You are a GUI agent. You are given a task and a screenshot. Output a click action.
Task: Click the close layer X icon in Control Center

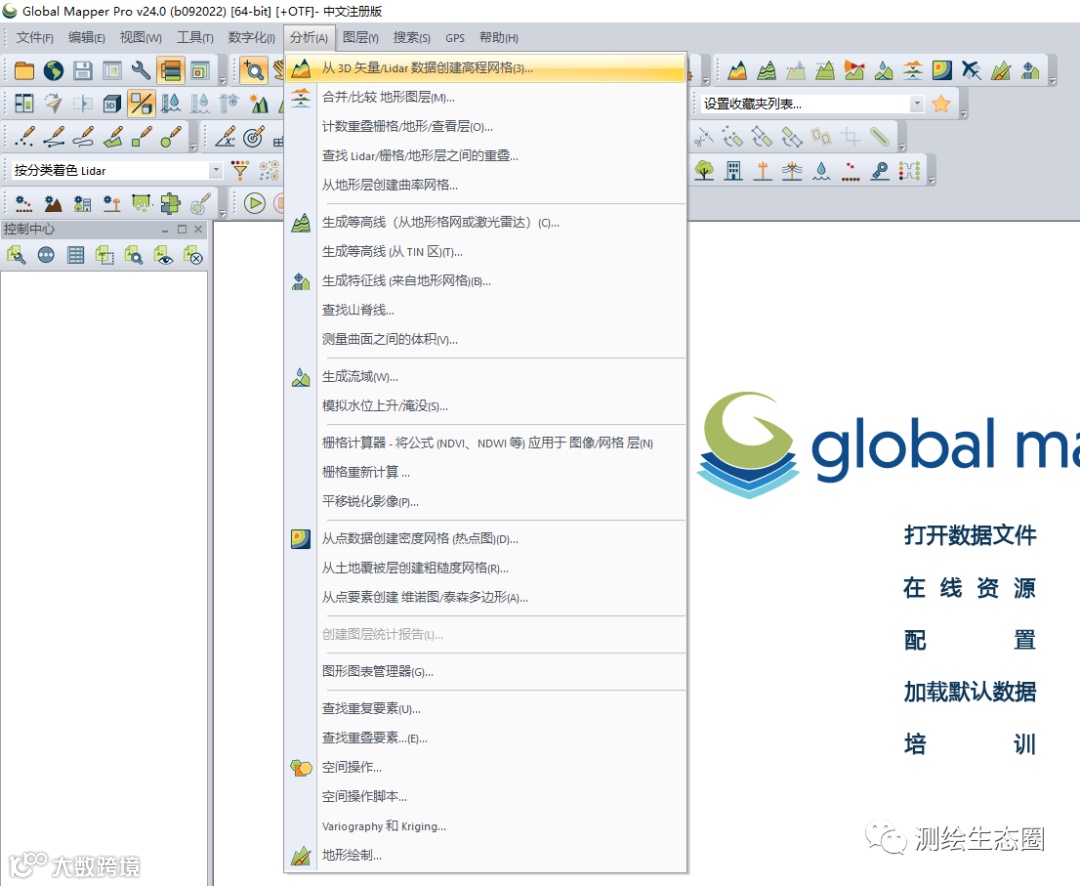coord(194,256)
